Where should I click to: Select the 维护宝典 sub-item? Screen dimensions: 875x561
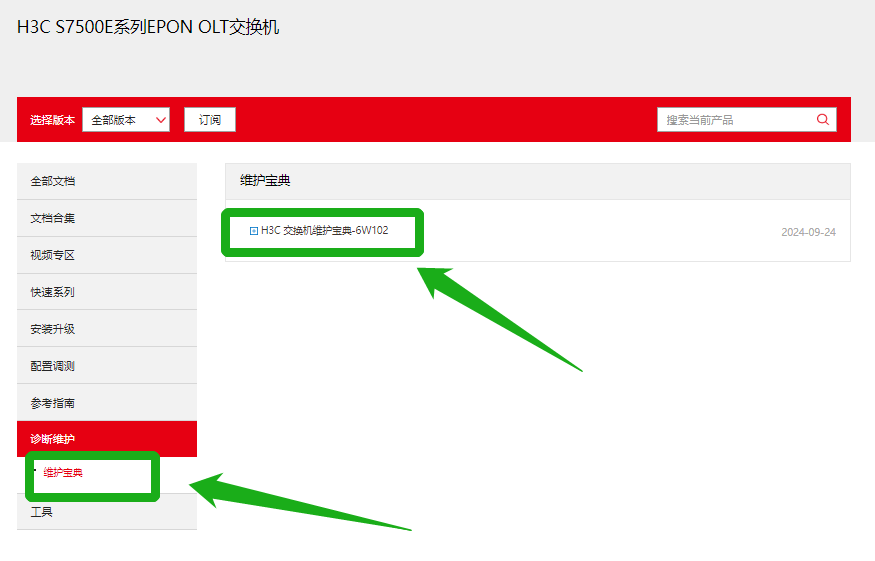coord(63,473)
